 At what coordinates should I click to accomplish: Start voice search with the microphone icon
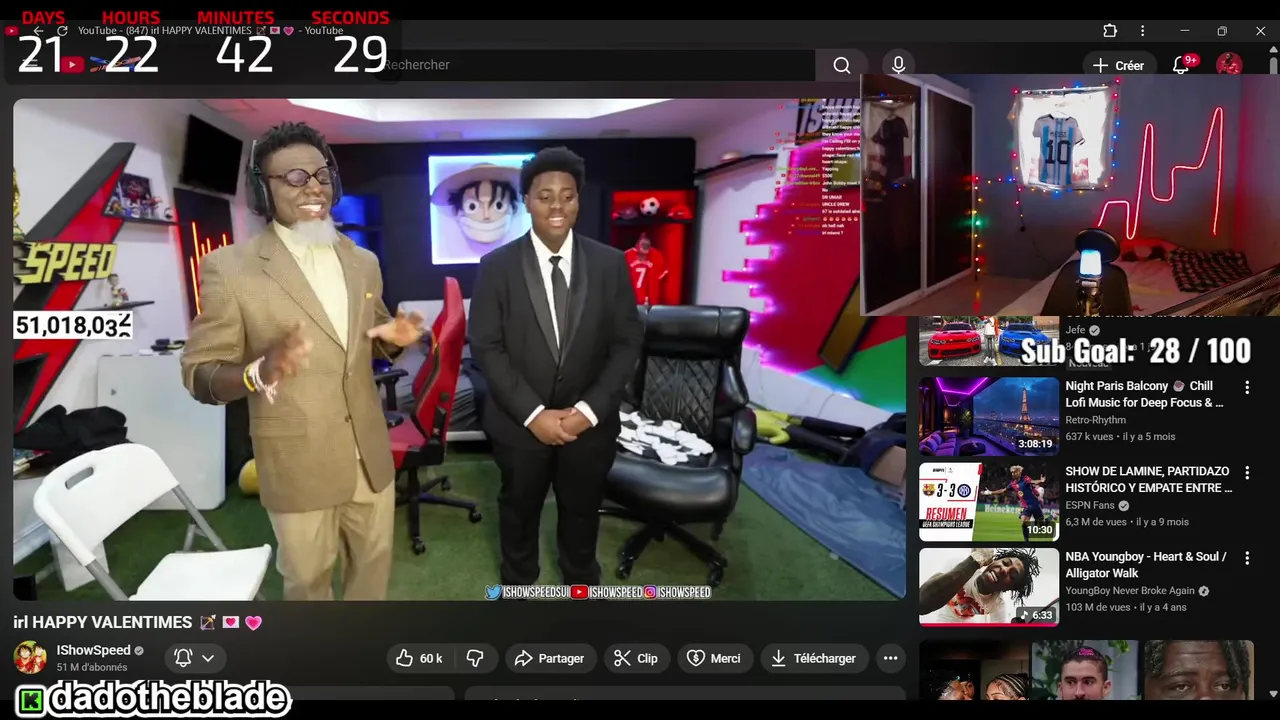tap(898, 65)
